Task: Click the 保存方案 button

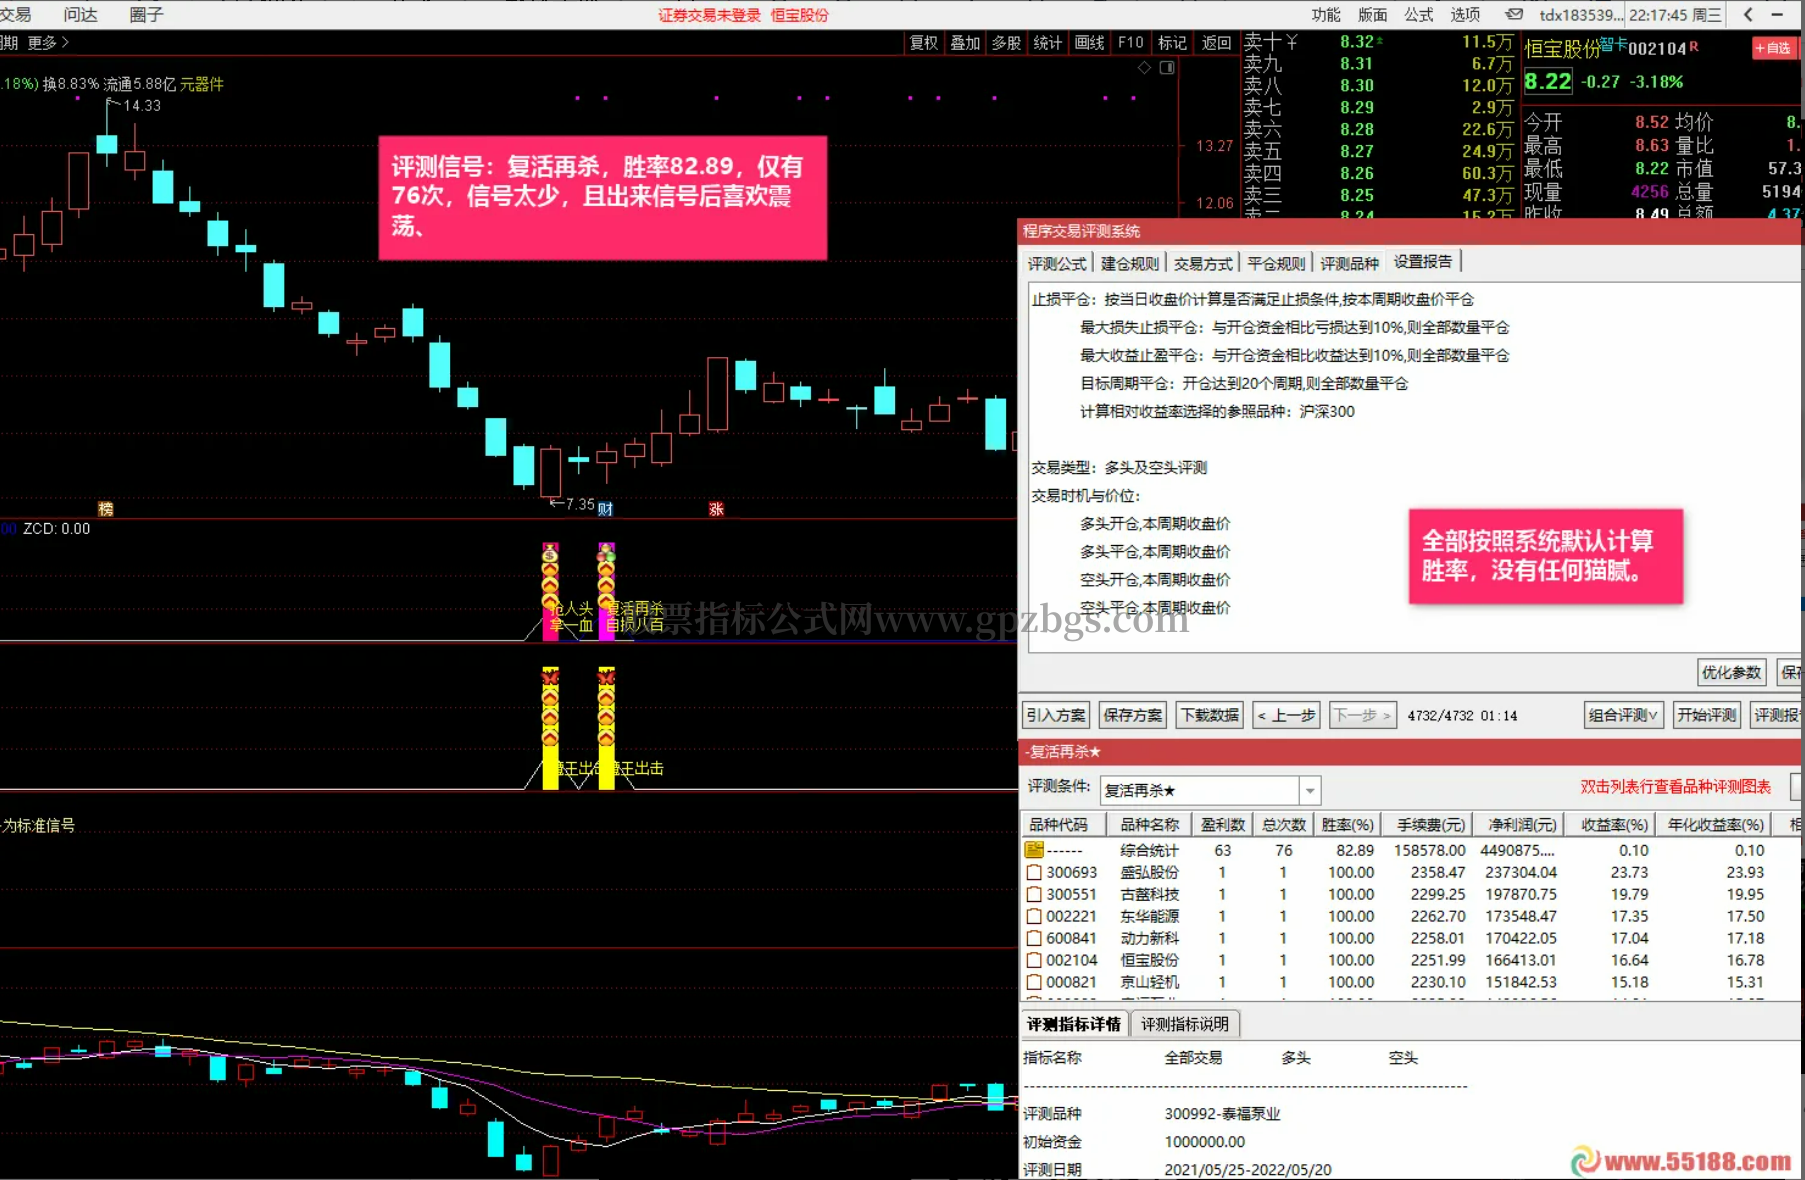Action: click(x=1133, y=715)
